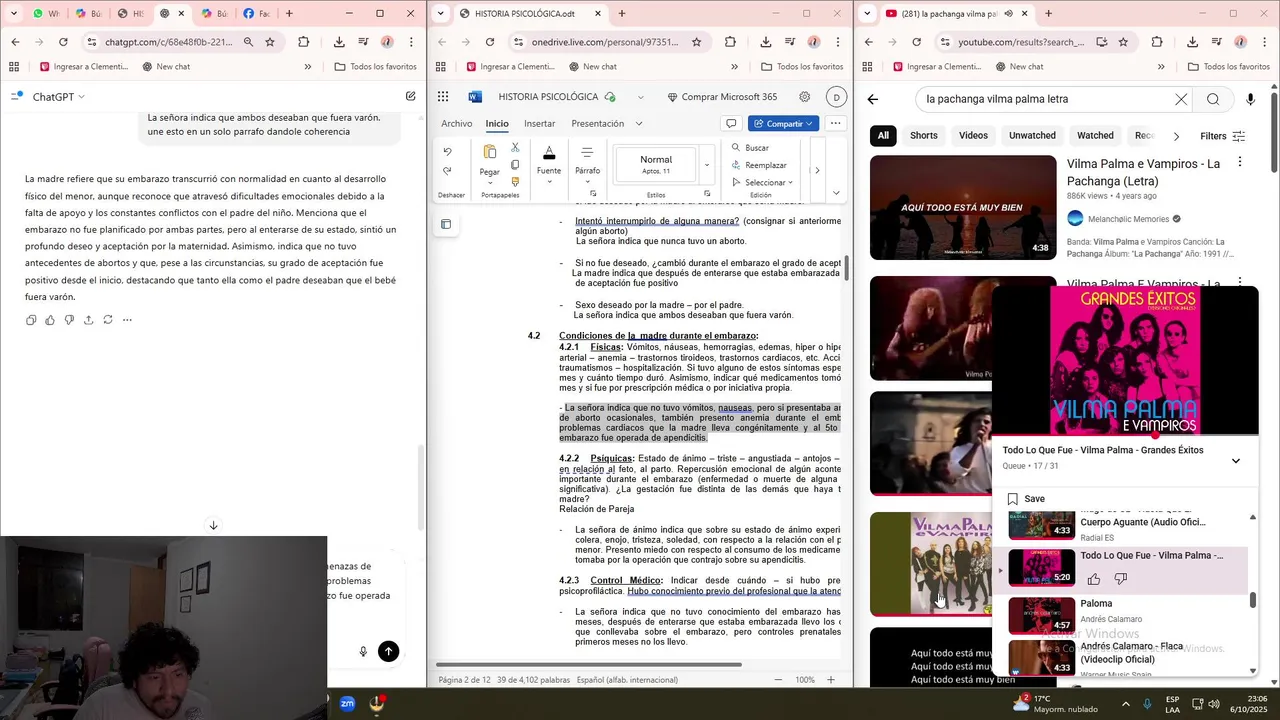Open the ChatGPT model selector dropdown

point(59,97)
